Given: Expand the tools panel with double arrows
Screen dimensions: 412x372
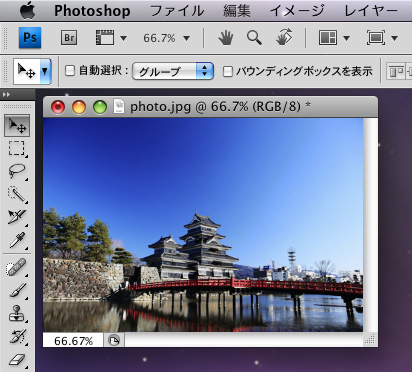Looking at the screenshot, I should click(6, 95).
